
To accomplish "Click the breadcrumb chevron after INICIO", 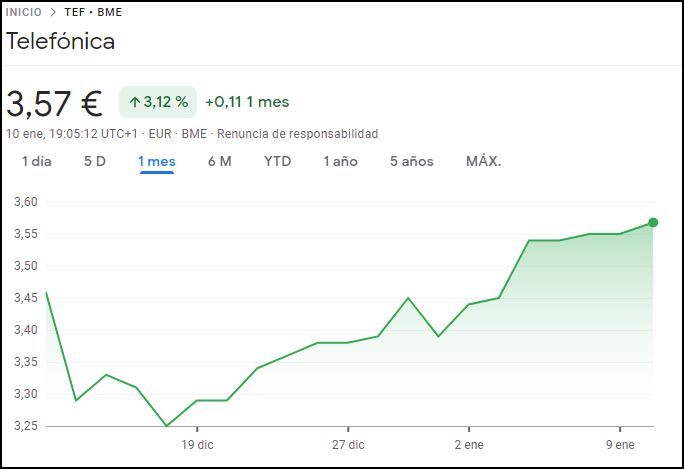I will pos(53,13).
